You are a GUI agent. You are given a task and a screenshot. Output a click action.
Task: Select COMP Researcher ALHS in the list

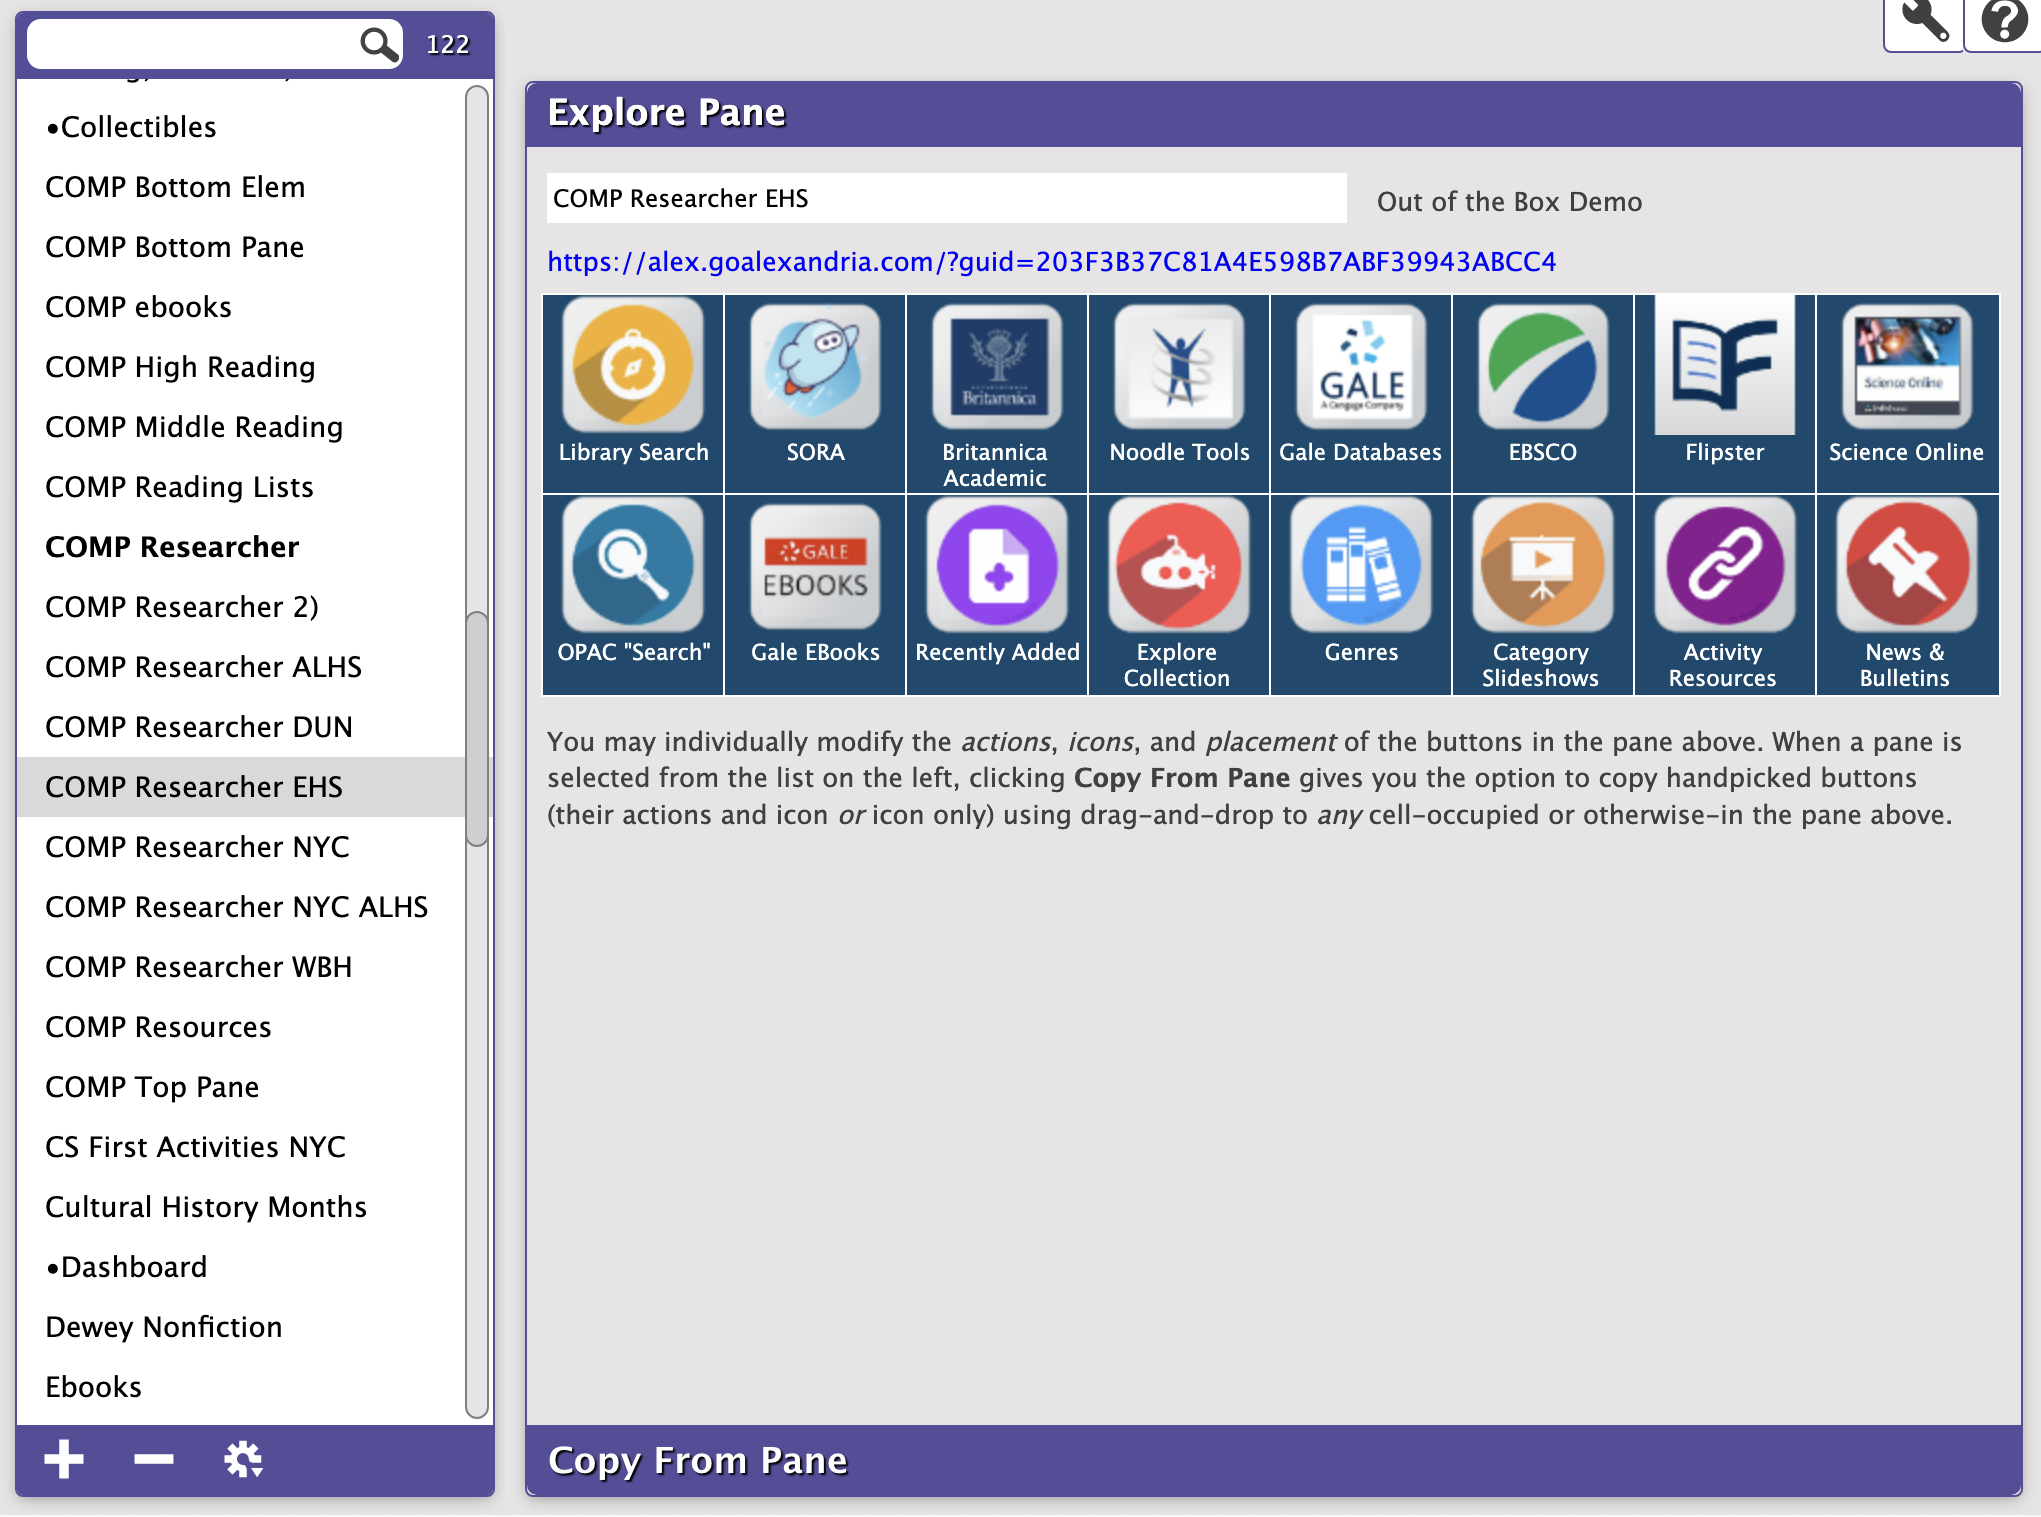pyautogui.click(x=240, y=667)
